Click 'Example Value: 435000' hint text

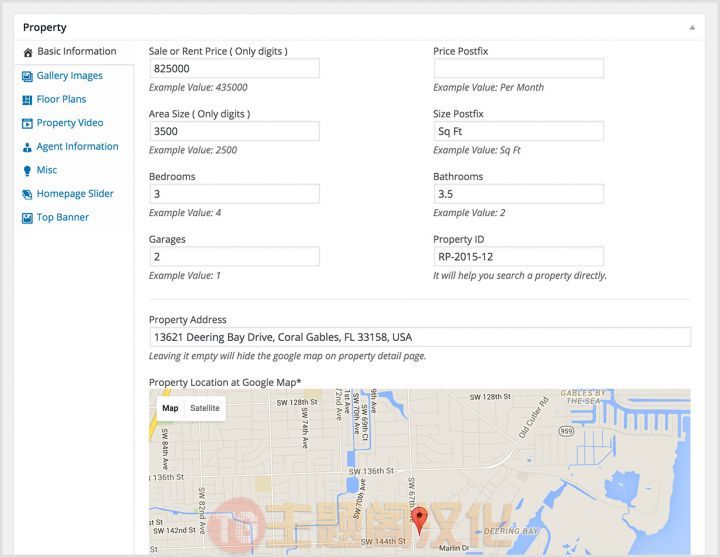(198, 87)
